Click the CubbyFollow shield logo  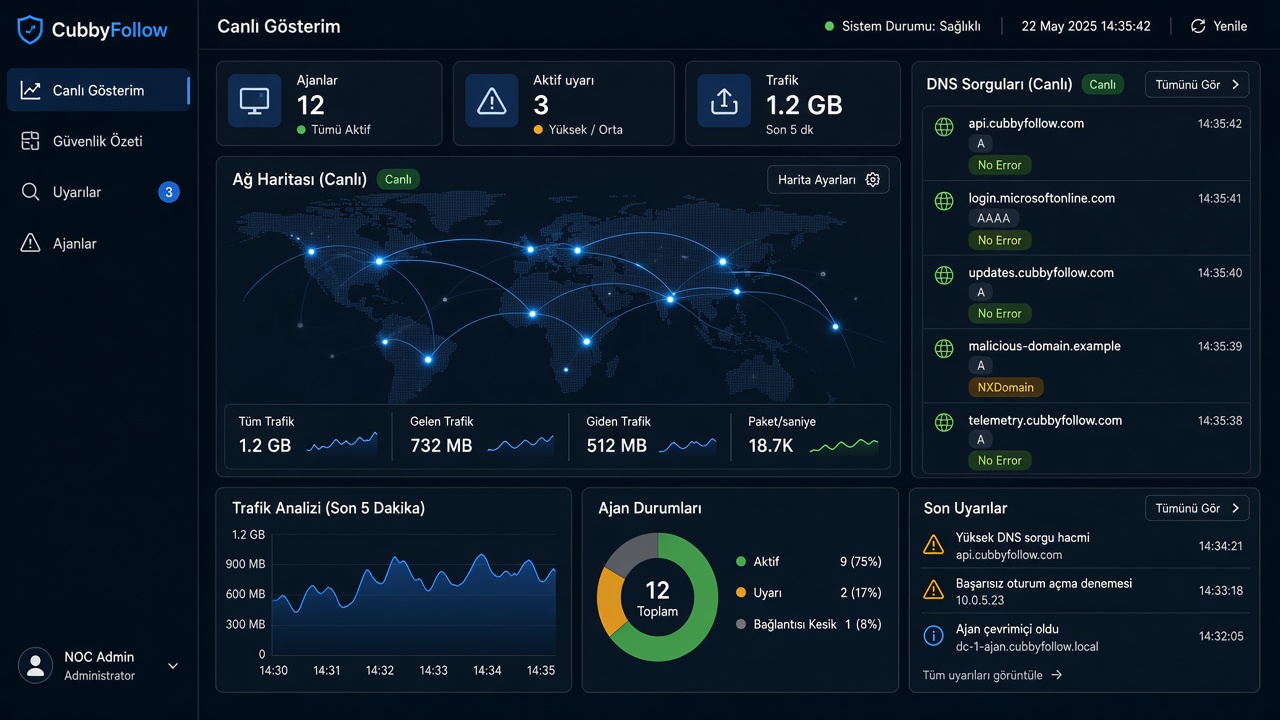[31, 30]
